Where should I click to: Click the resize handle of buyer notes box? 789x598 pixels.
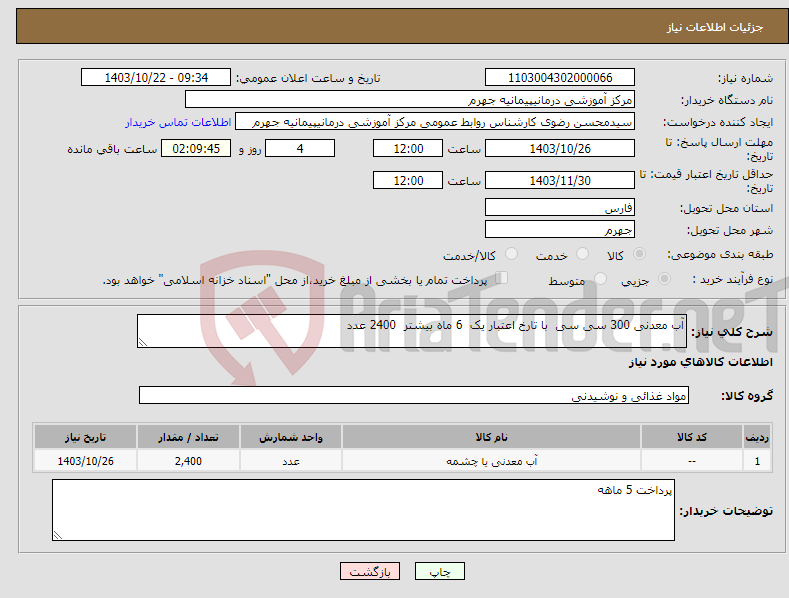(58, 535)
